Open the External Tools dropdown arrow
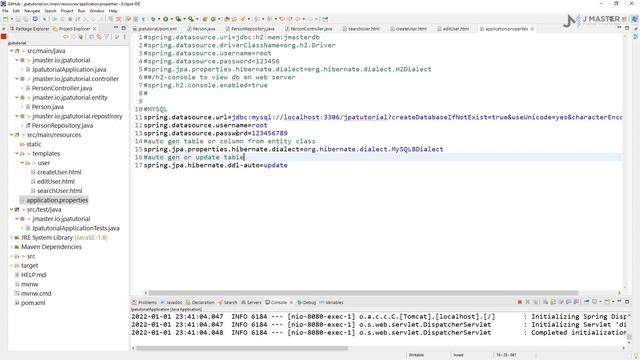This screenshot has height=360, width=640. pyautogui.click(x=197, y=19)
